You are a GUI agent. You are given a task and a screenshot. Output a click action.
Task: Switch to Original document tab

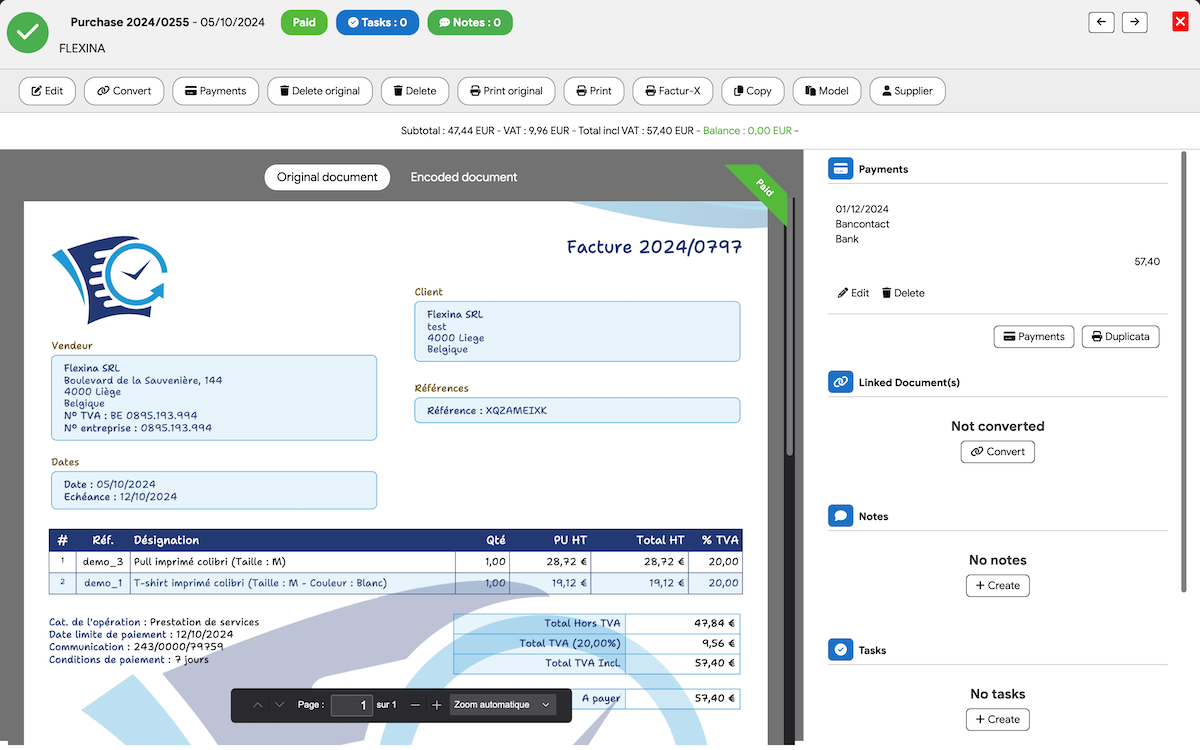[327, 177]
